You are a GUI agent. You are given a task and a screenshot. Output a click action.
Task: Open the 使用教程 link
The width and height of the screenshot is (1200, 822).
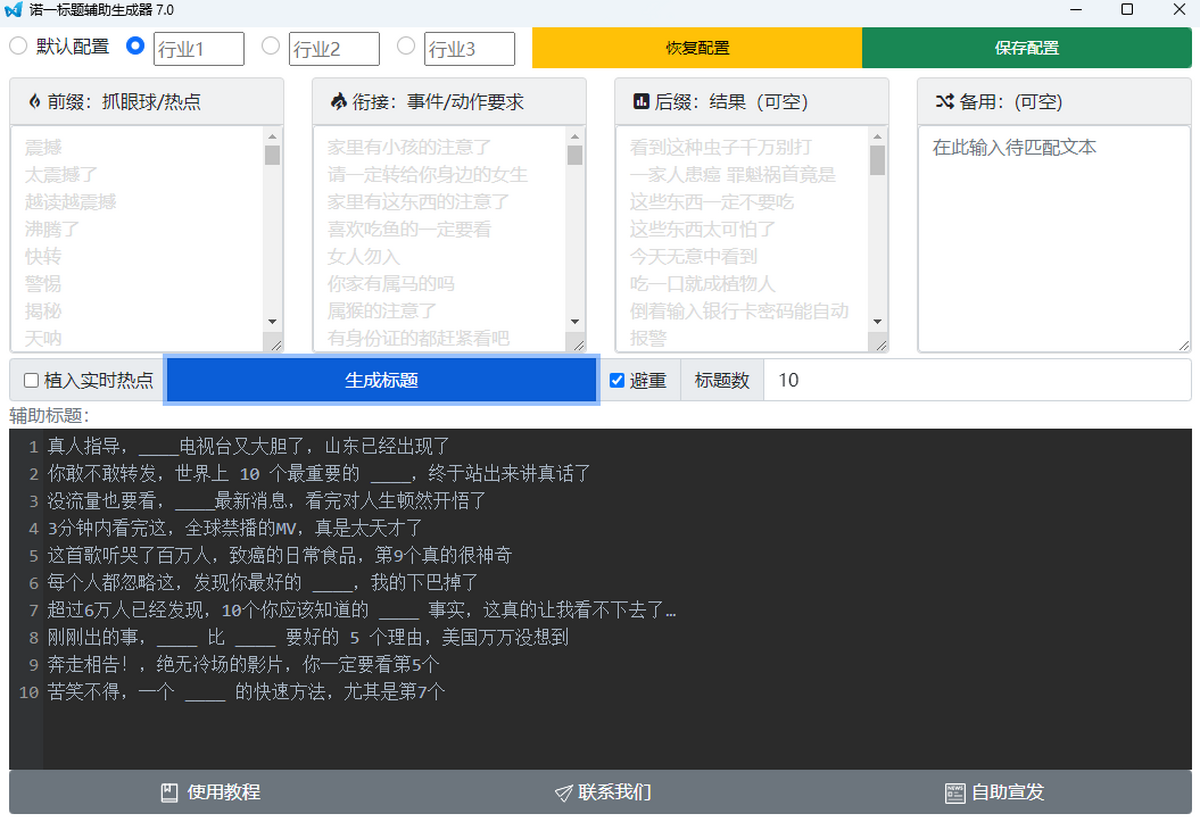pos(211,792)
